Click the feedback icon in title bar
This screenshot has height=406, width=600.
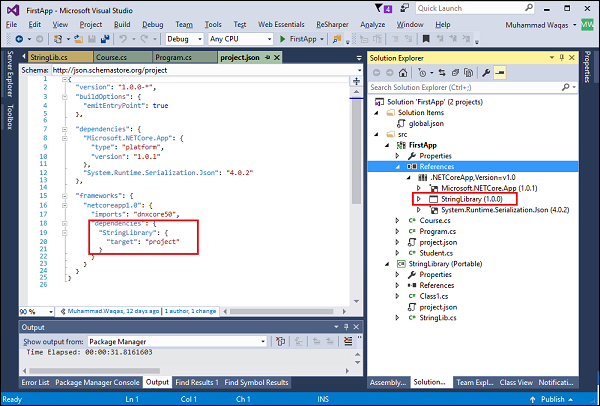(x=404, y=8)
